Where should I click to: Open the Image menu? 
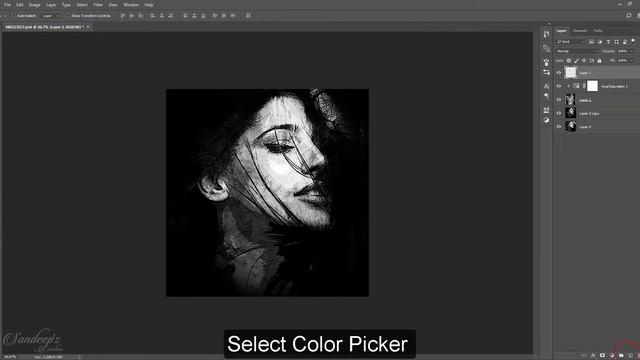click(x=34, y=5)
